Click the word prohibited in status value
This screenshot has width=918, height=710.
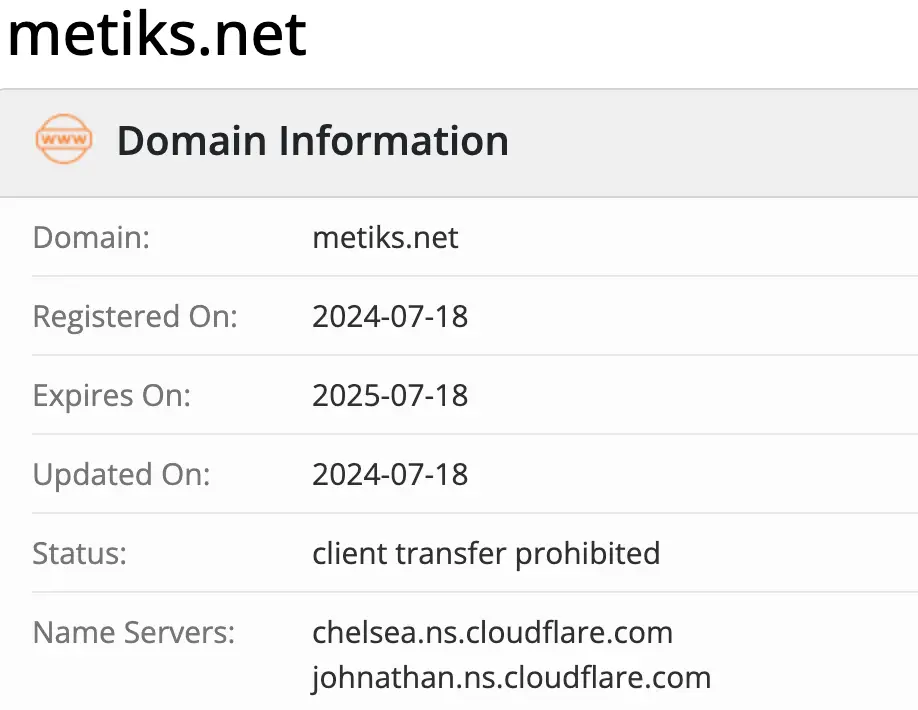pyautogui.click(x=587, y=553)
